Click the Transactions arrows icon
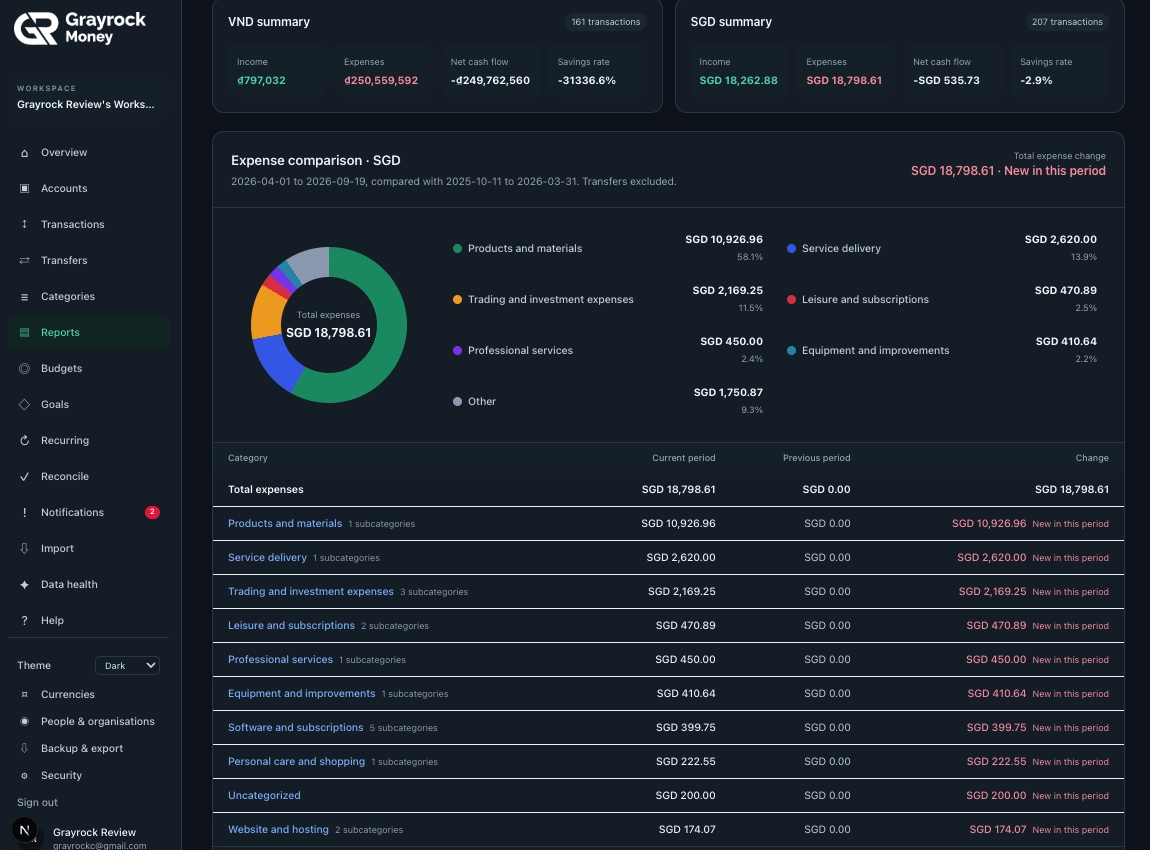Screen dimensions: 1150x850 (24, 224)
